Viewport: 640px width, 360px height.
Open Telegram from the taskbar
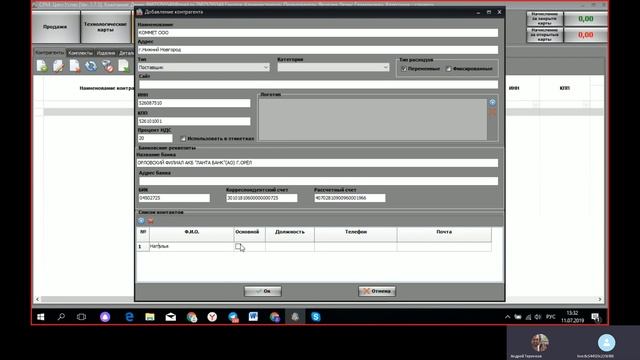[233, 317]
